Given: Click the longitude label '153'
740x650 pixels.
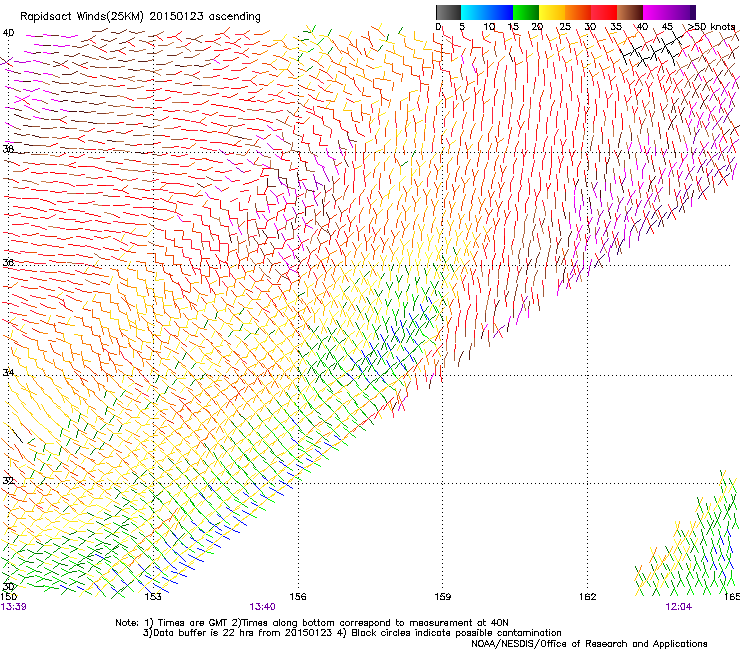Looking at the screenshot, I should coord(152,597).
